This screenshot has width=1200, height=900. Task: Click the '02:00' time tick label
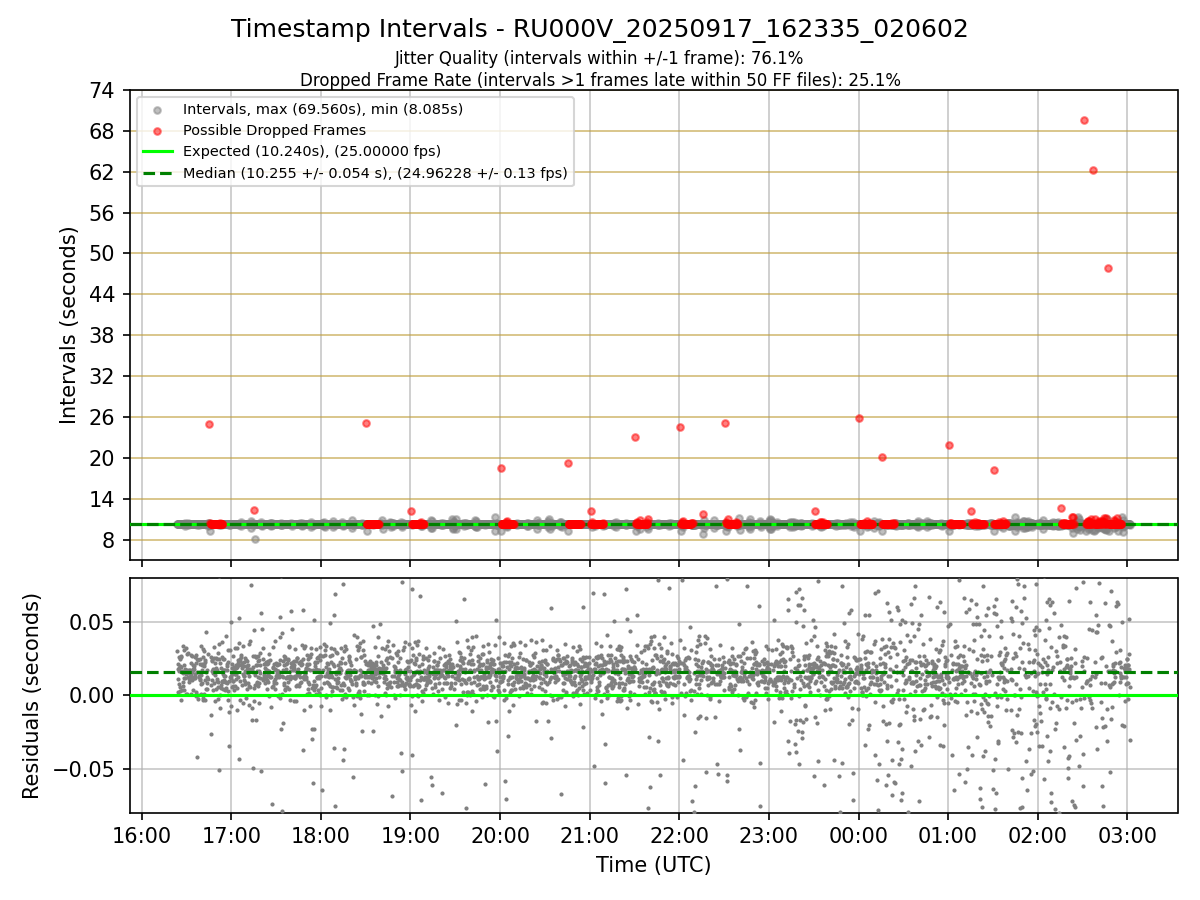pyautogui.click(x=1038, y=835)
